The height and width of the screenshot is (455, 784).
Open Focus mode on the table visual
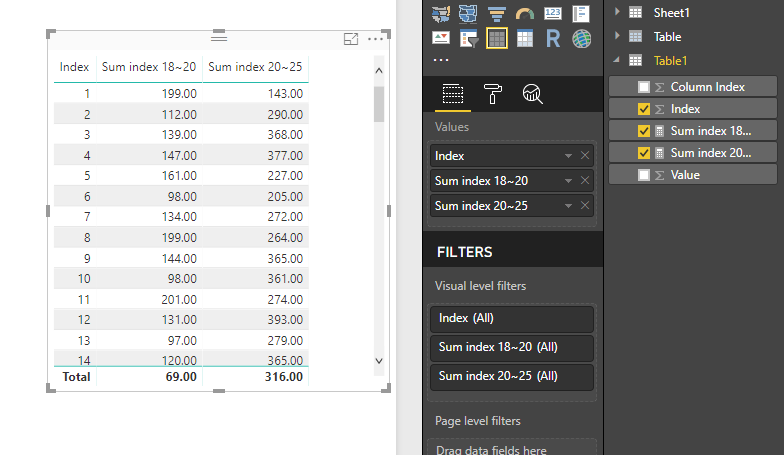pos(351,39)
